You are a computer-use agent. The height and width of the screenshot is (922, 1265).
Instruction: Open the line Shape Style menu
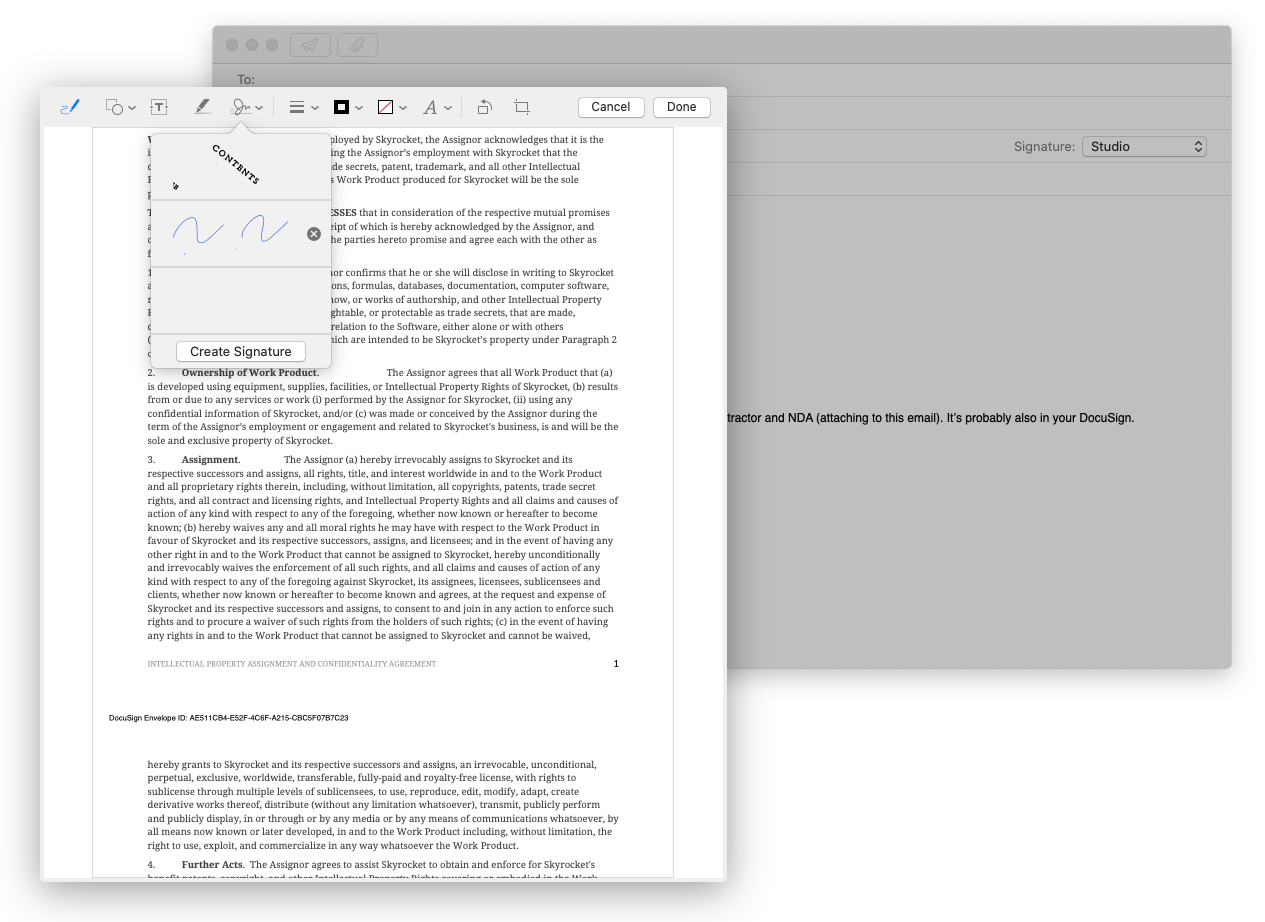(303, 107)
